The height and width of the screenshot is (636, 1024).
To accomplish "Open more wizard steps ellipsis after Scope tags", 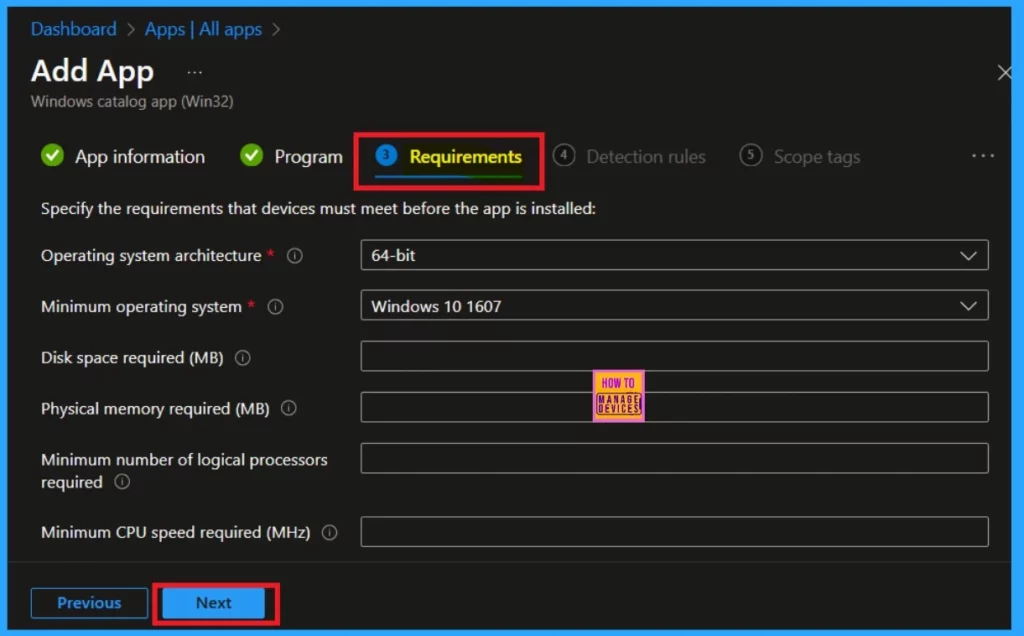I will pyautogui.click(x=983, y=155).
